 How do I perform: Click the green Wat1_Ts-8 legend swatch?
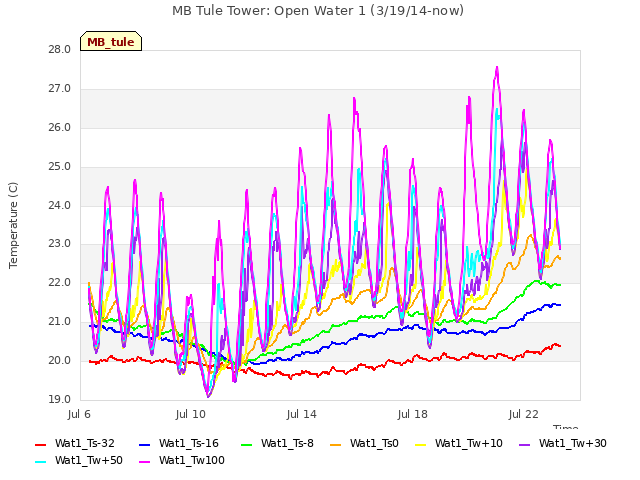coord(247,444)
